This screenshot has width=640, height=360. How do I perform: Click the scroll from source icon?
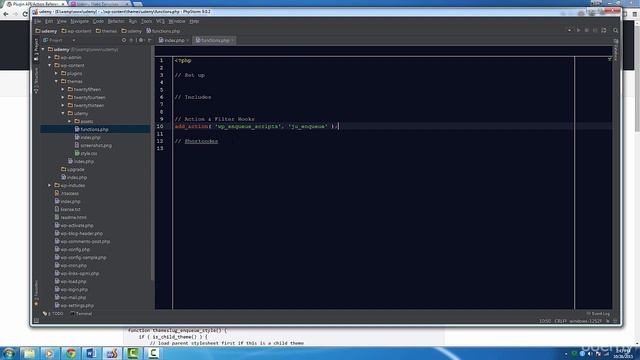124,40
